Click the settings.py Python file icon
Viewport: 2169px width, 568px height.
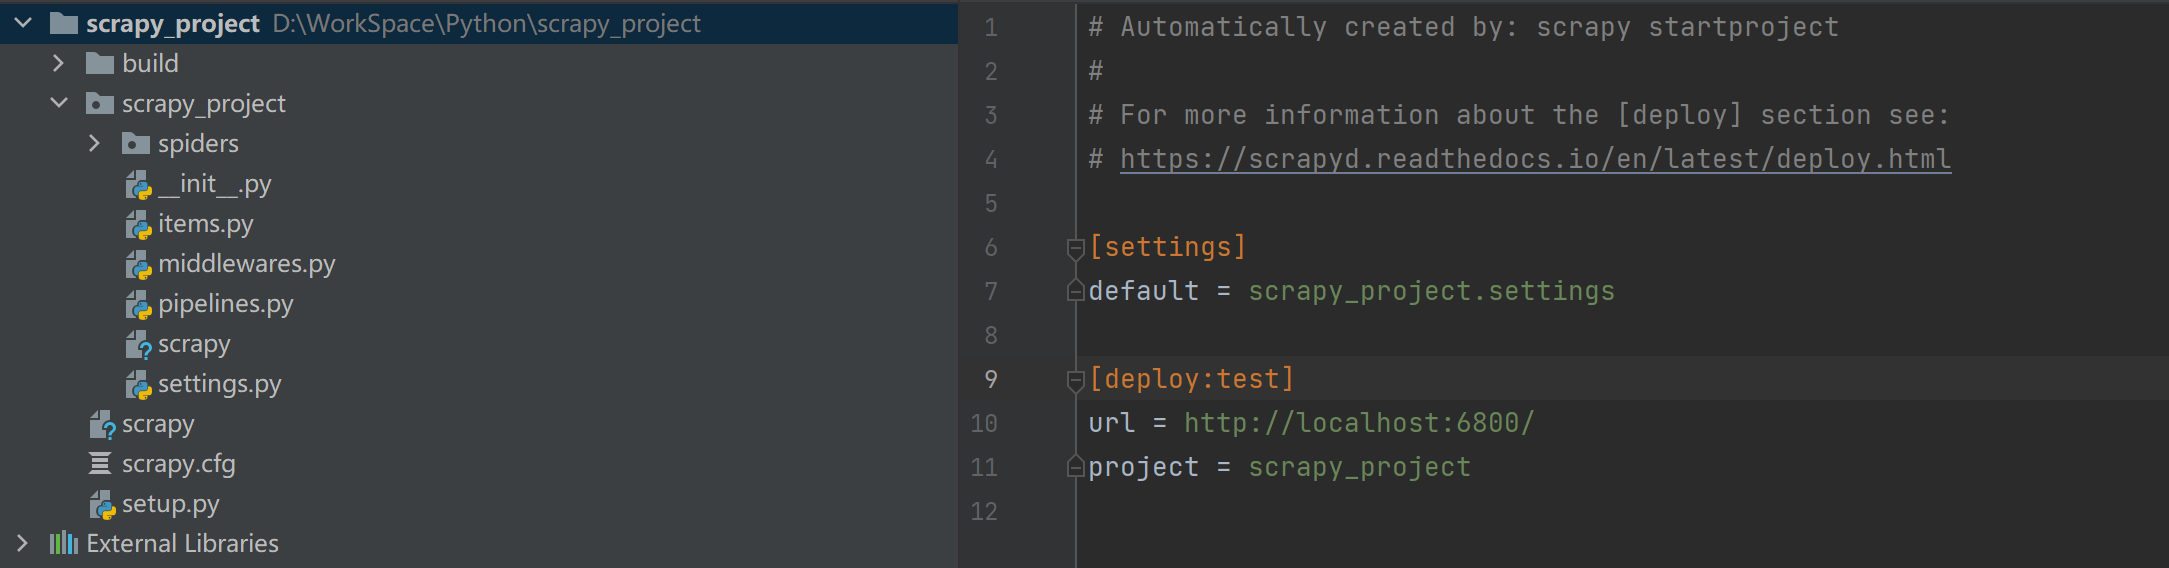(x=138, y=384)
